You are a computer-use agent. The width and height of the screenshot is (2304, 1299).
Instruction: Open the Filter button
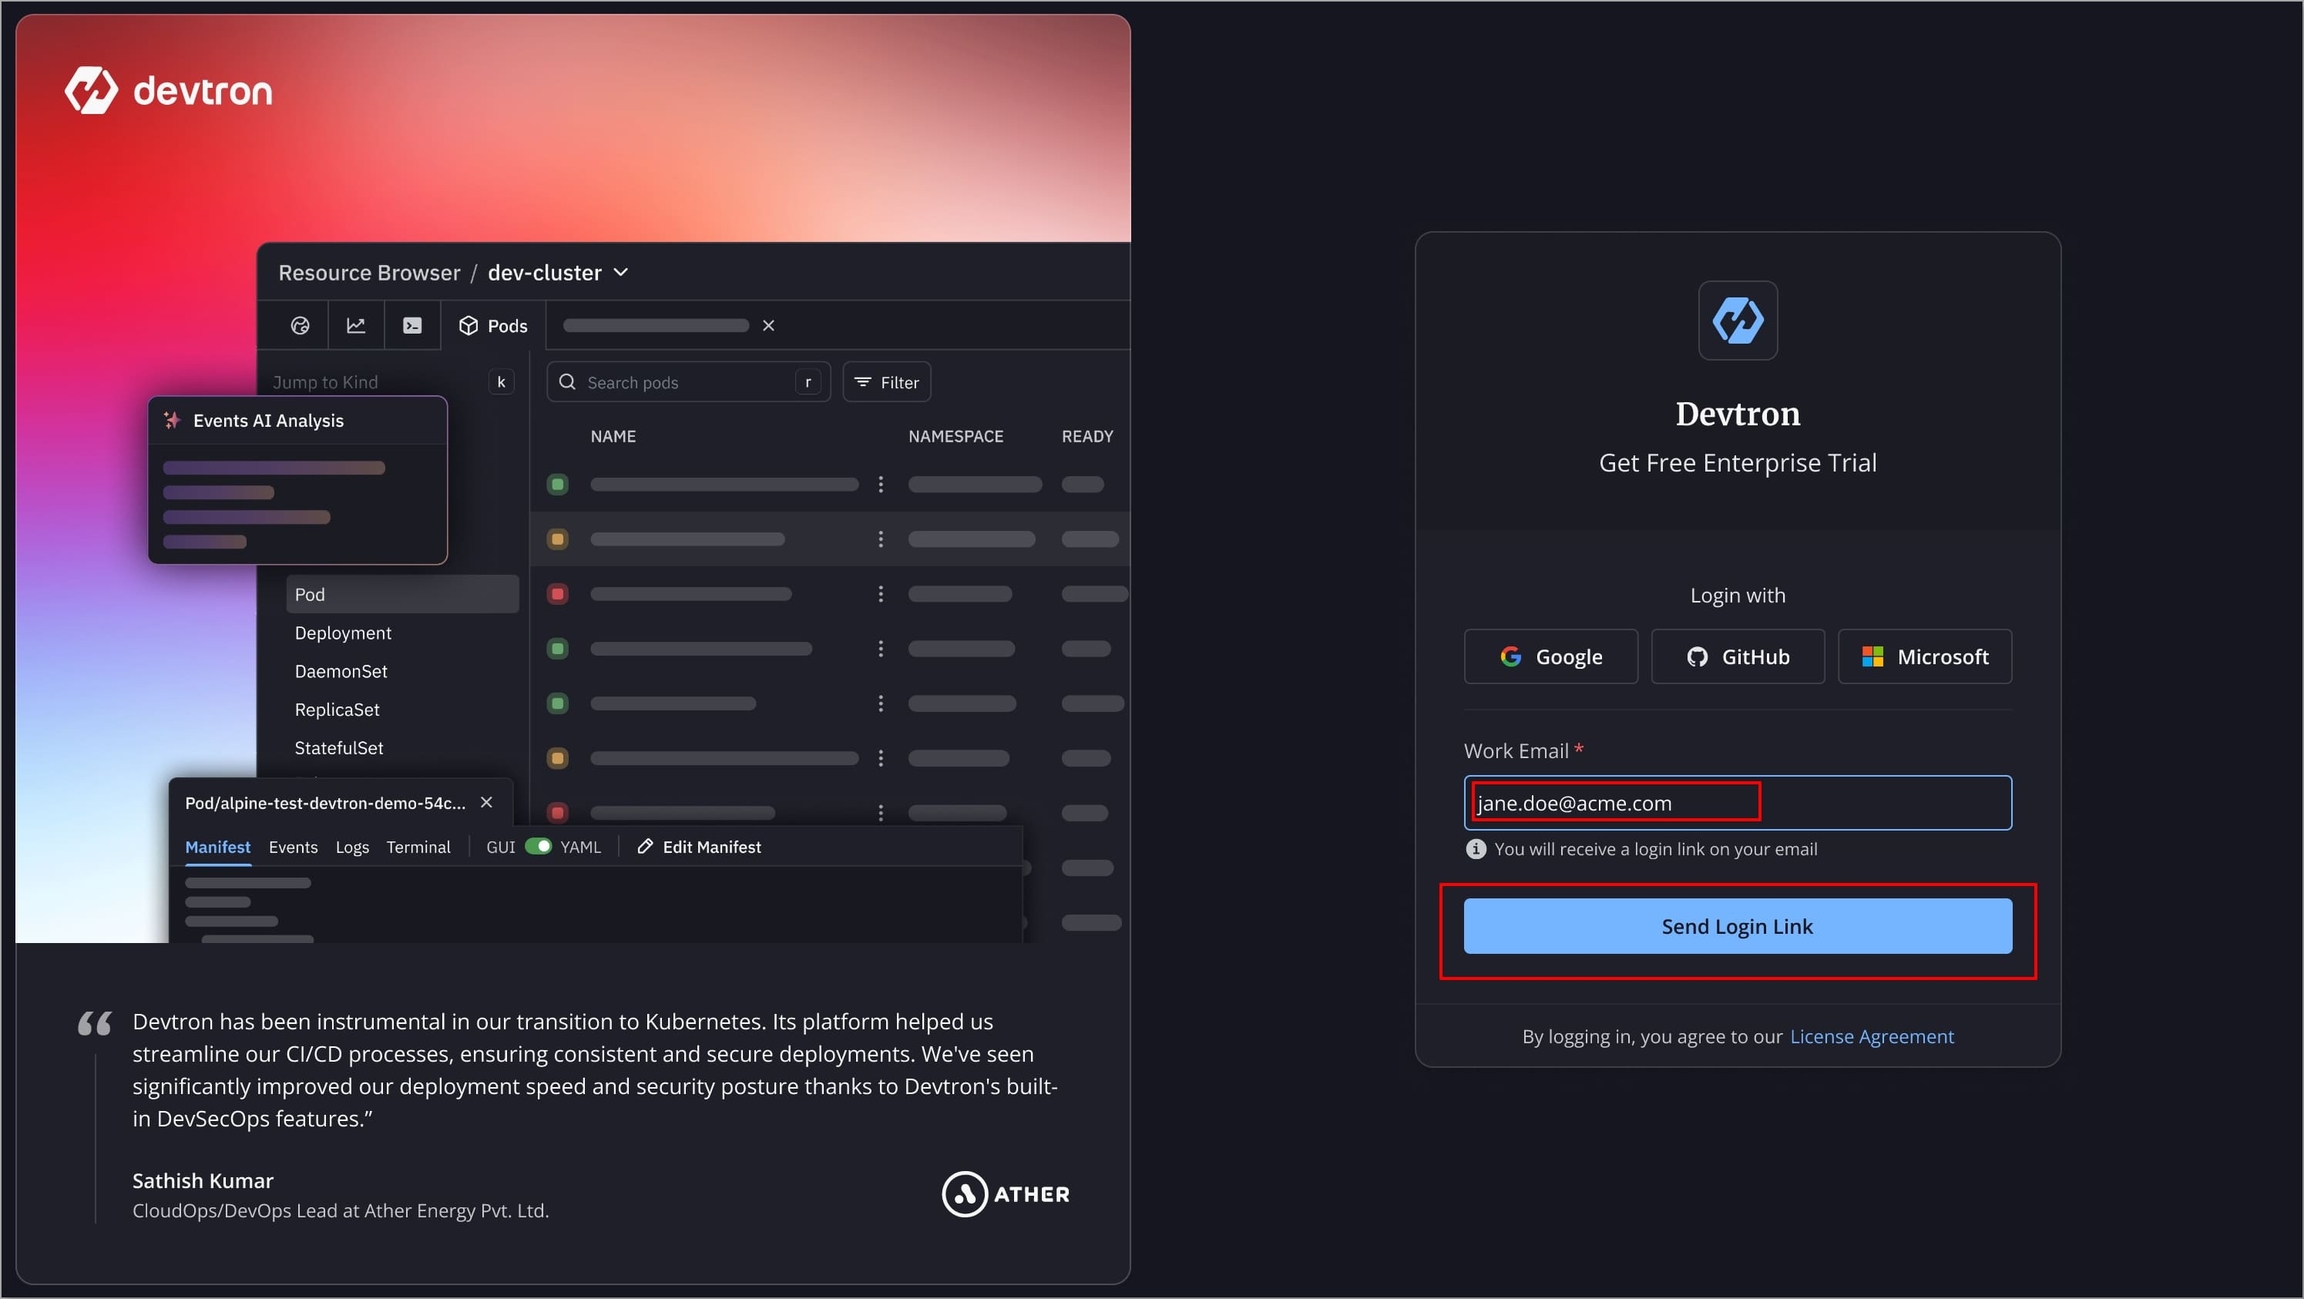(886, 382)
